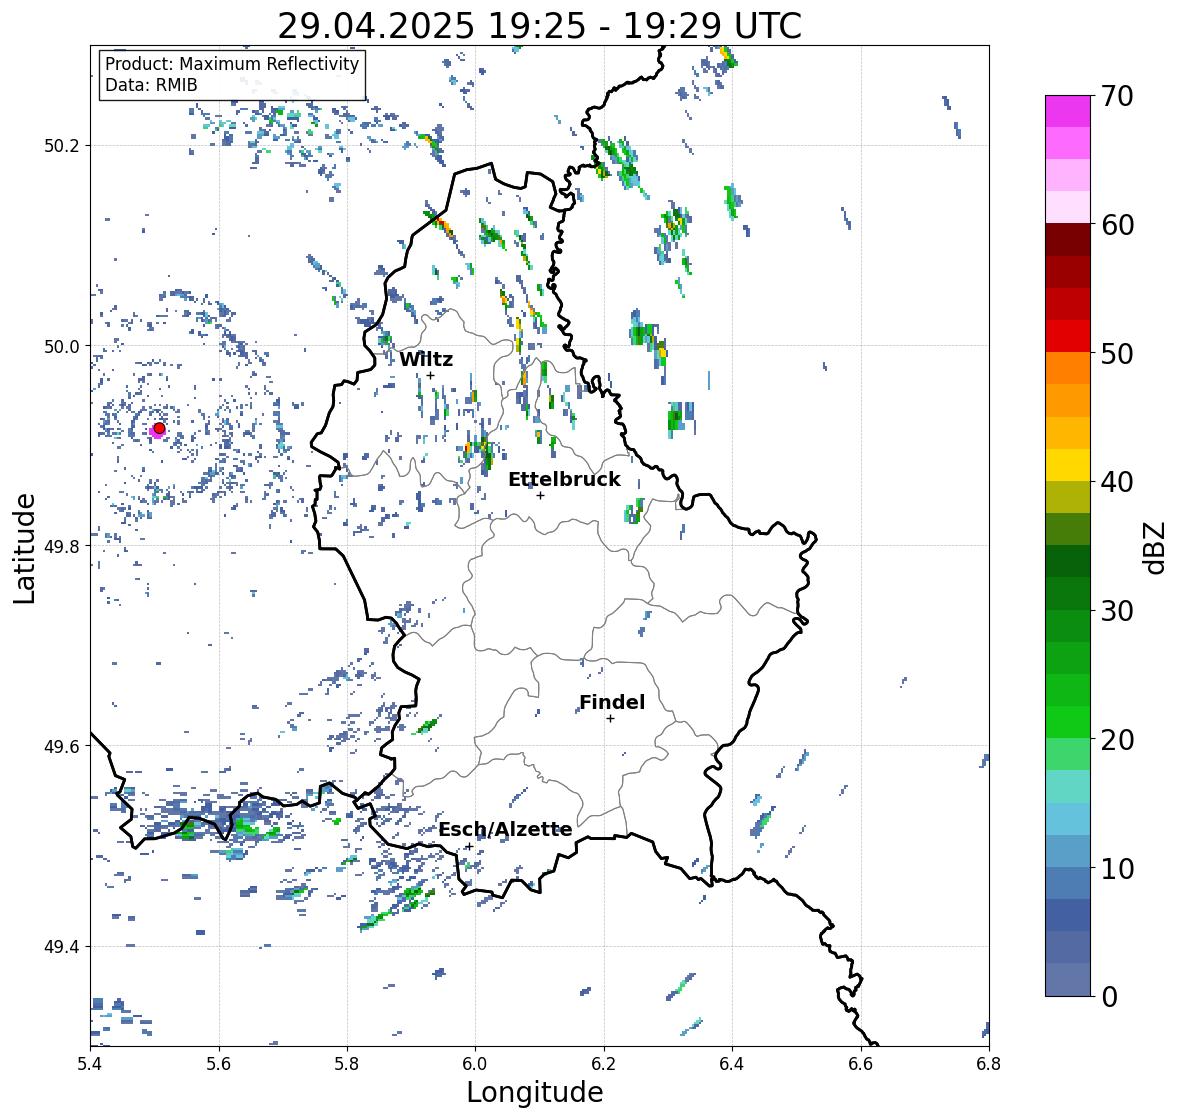Click the bright red swatch just above 50
Image resolution: width=1179 pixels, height=1117 pixels.
tap(1068, 336)
